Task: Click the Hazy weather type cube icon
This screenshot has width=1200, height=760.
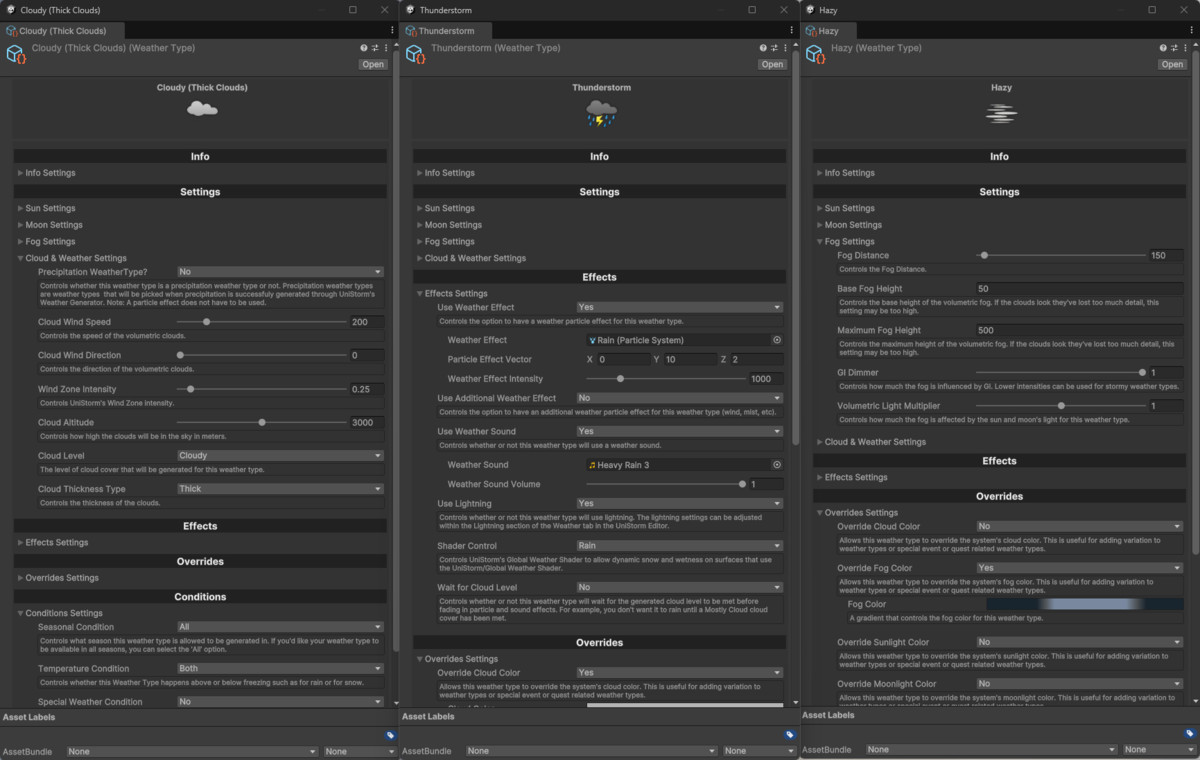Action: tap(815, 53)
